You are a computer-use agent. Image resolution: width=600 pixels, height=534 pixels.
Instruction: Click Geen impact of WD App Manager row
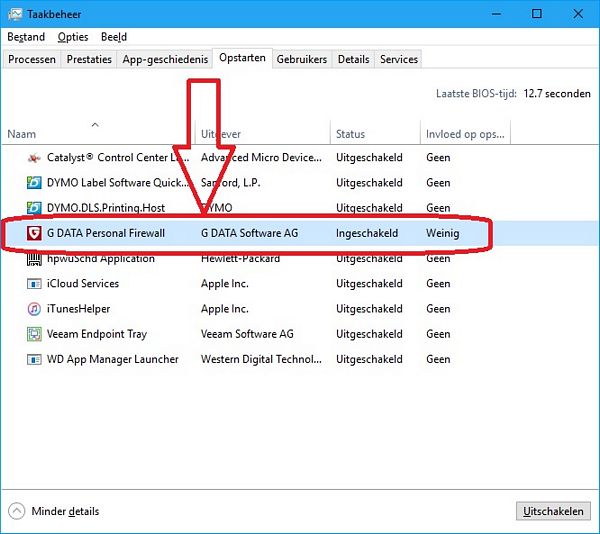tap(438, 359)
